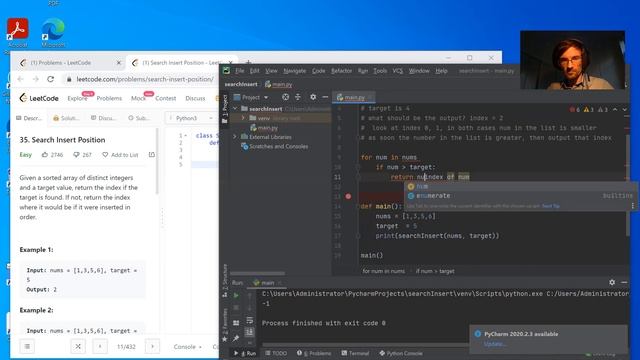Open the Terminal tool window tab
Screen dimensions: 640x360
[x=355, y=353]
